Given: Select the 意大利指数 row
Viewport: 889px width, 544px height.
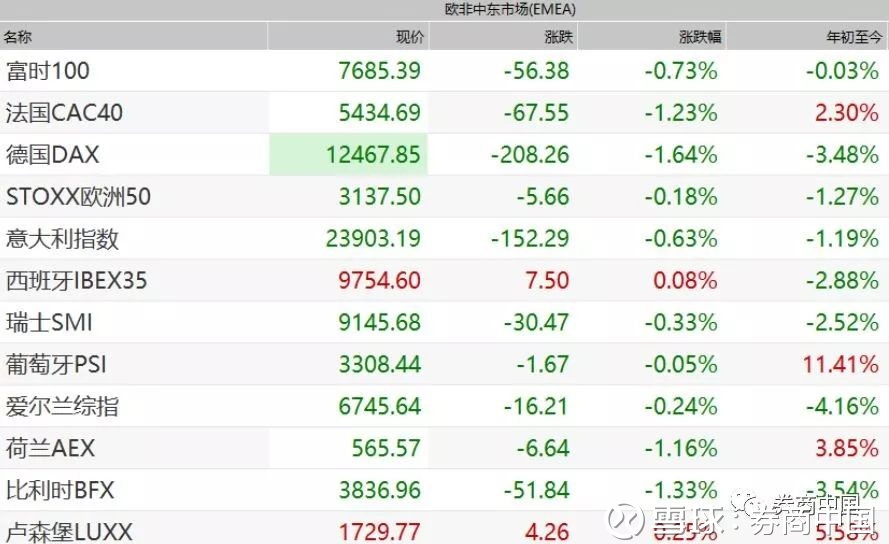Looking at the screenshot, I should [62, 239].
